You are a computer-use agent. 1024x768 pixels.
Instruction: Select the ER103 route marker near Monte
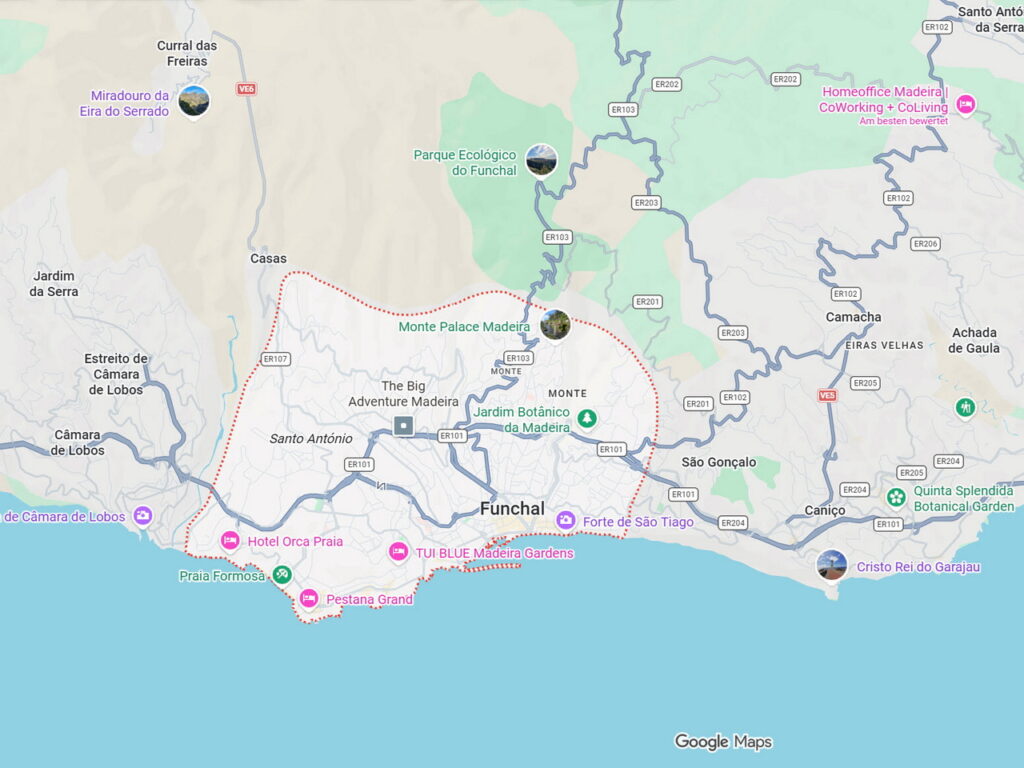tap(519, 357)
